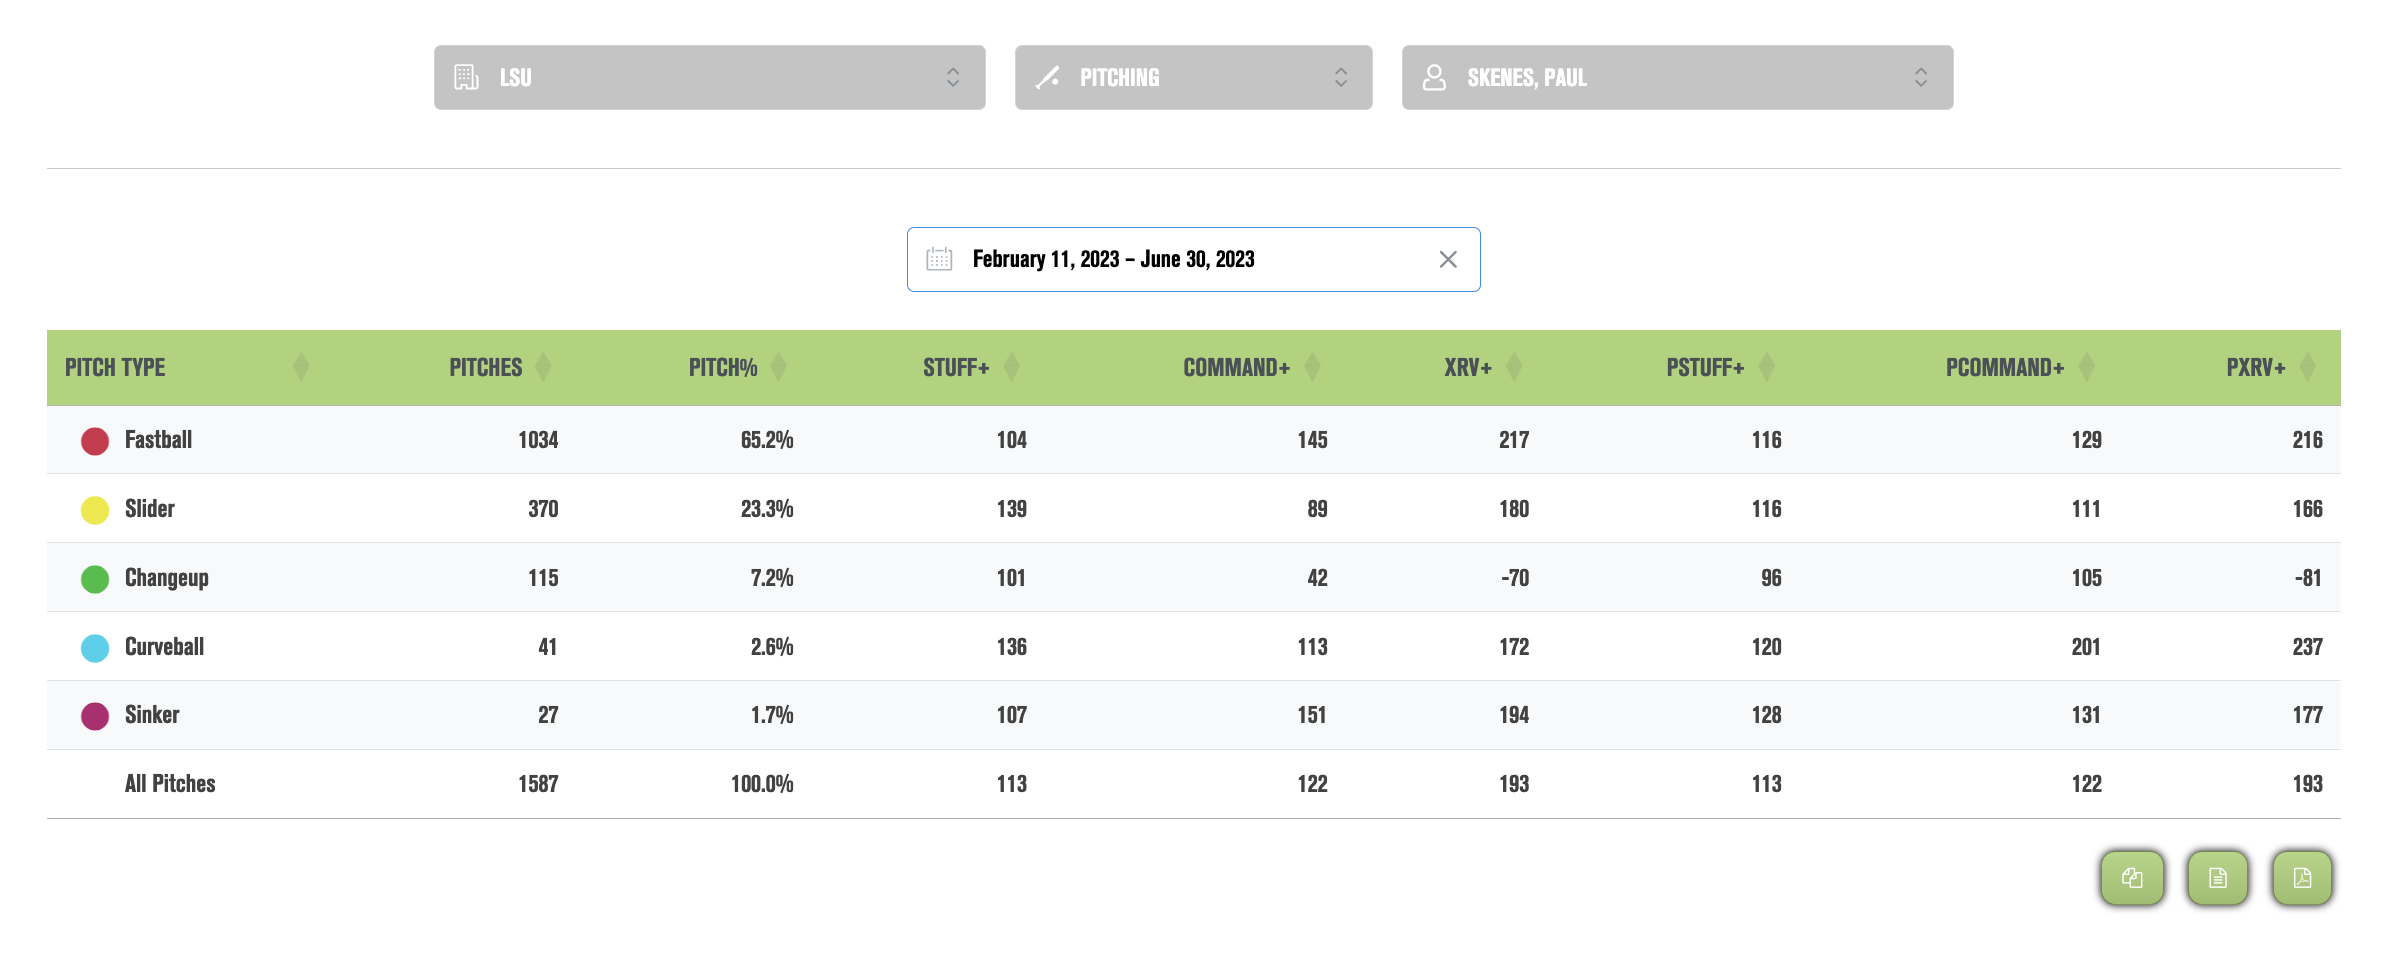Select the All Pitches row
This screenshot has width=2386, height=970.
coord(1194,784)
